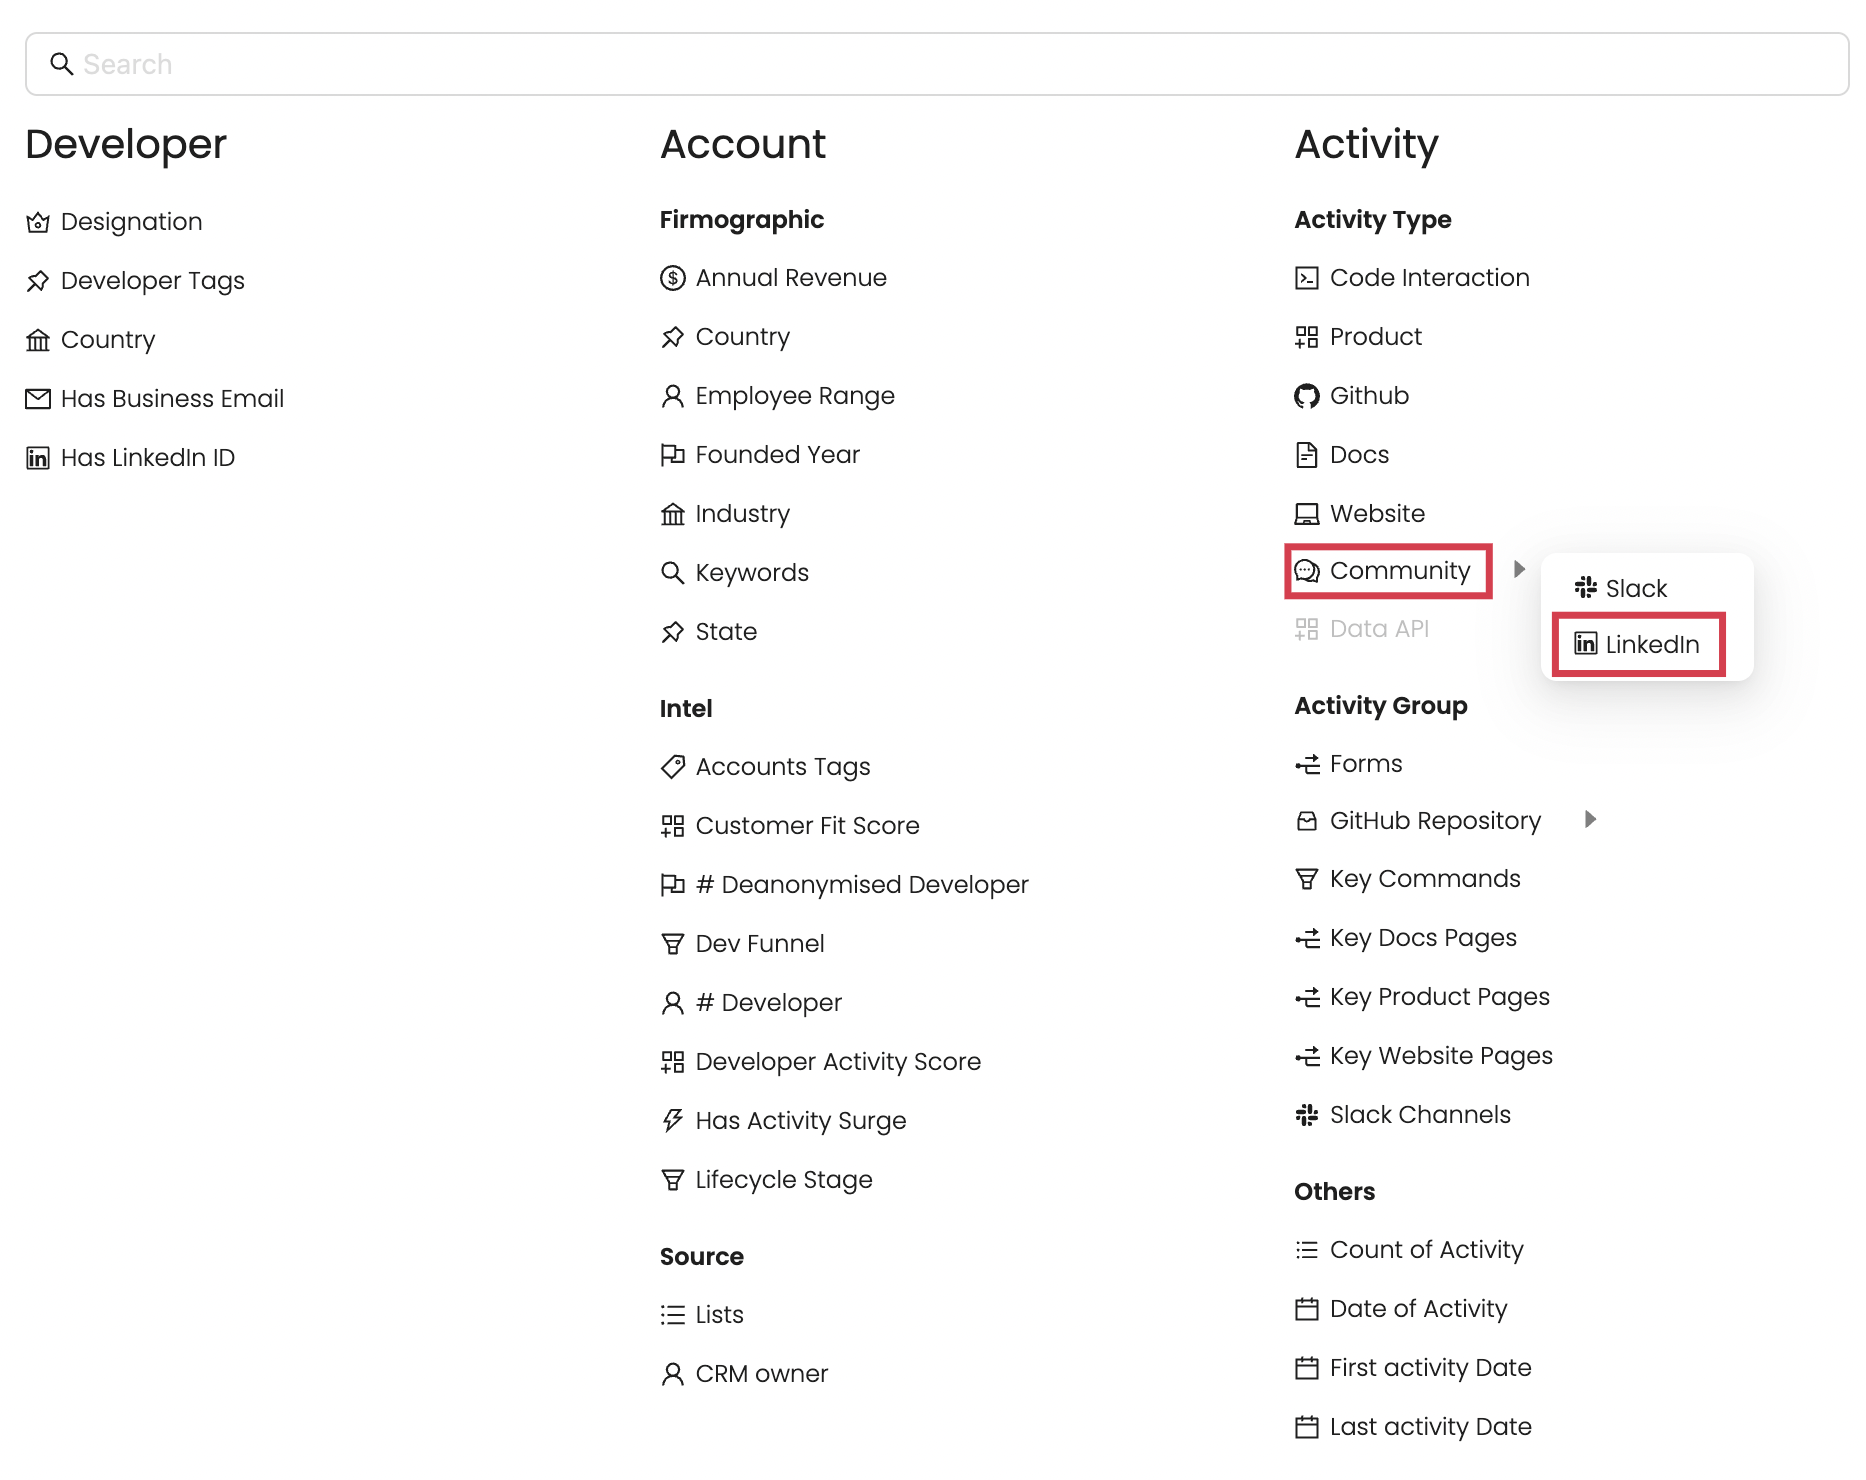The height and width of the screenshot is (1480, 1866).
Task: Click the terminal icon for Code Interaction
Action: (1306, 278)
